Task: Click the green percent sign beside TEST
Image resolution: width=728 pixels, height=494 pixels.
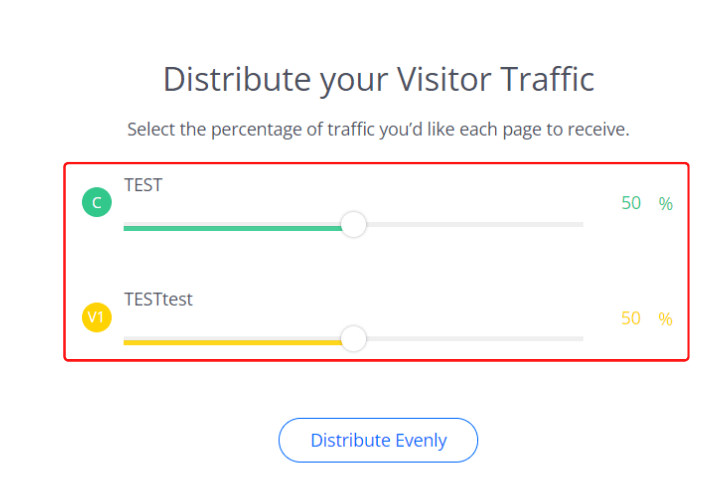Action: (665, 203)
